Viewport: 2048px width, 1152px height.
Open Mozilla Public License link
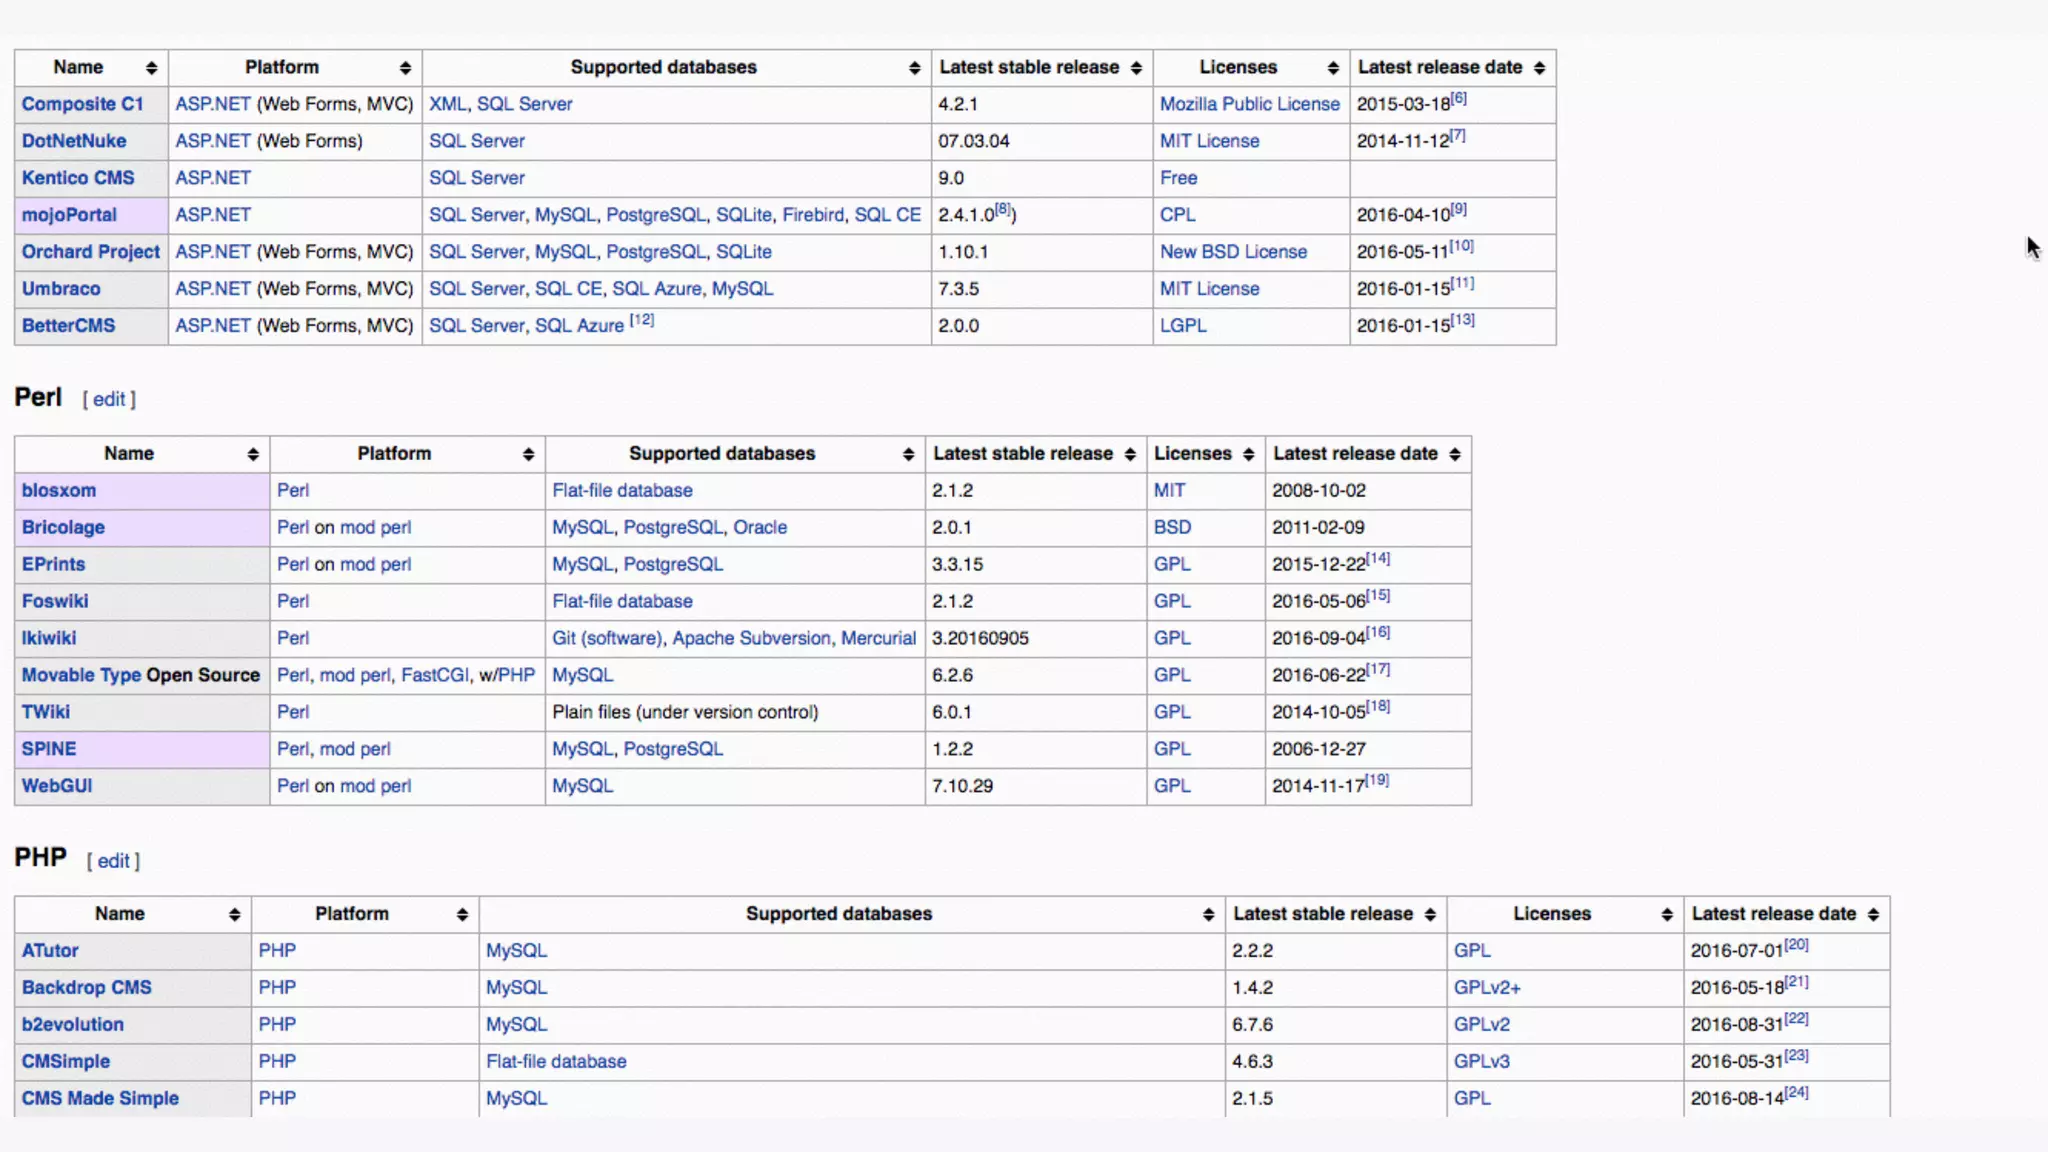click(1249, 104)
